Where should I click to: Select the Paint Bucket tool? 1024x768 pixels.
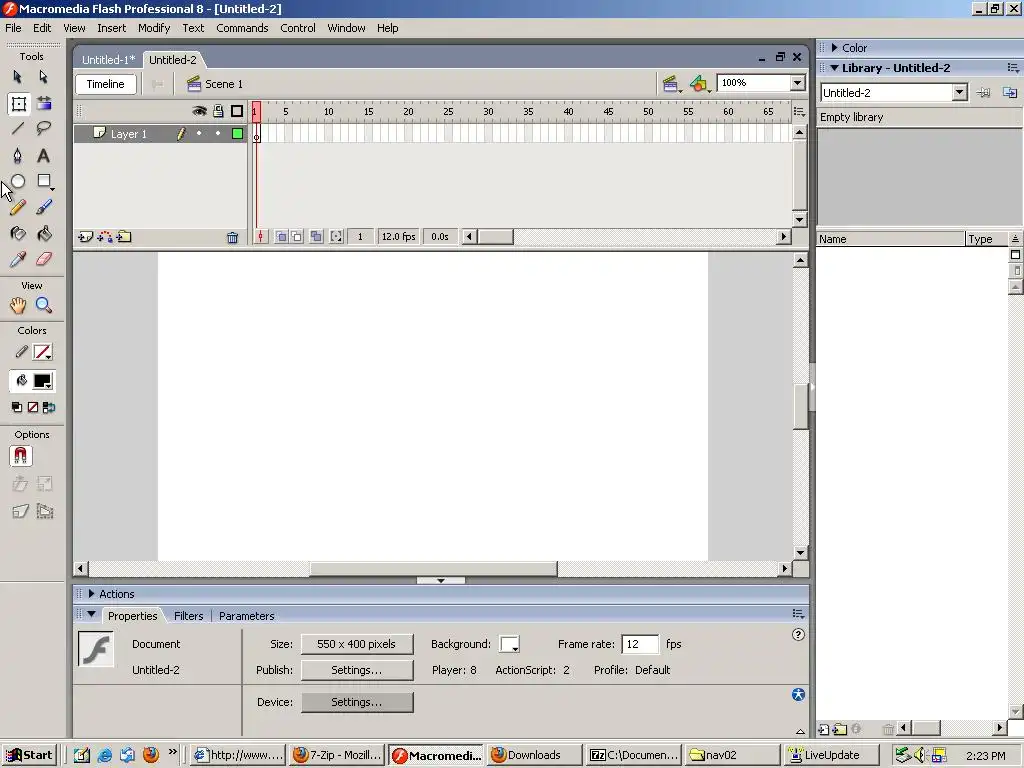pyautogui.click(x=44, y=233)
